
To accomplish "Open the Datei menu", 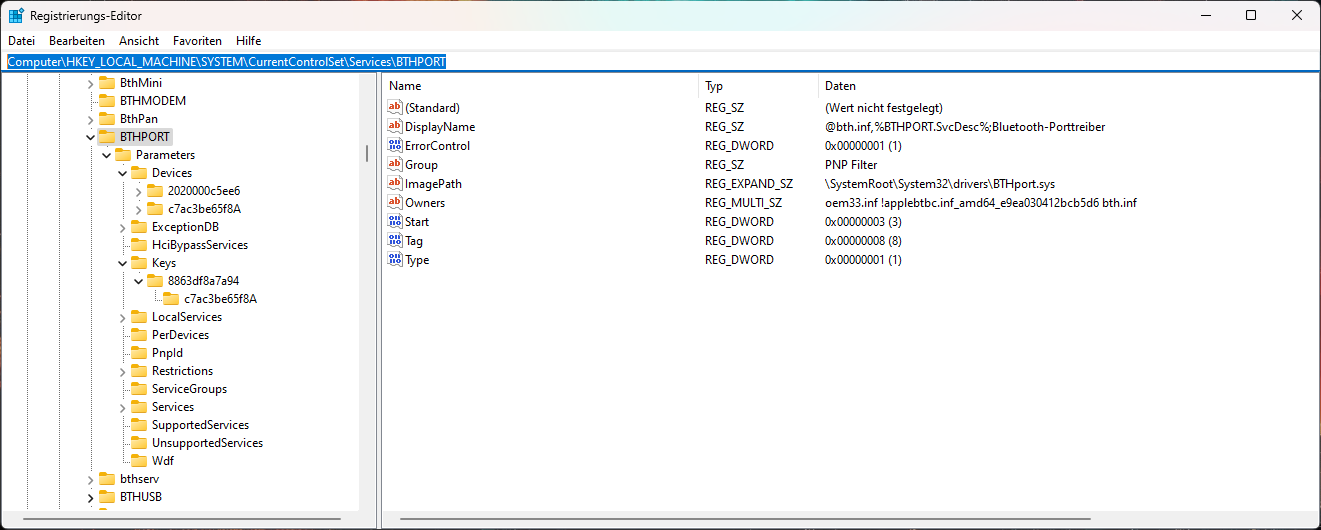I will click(x=21, y=41).
